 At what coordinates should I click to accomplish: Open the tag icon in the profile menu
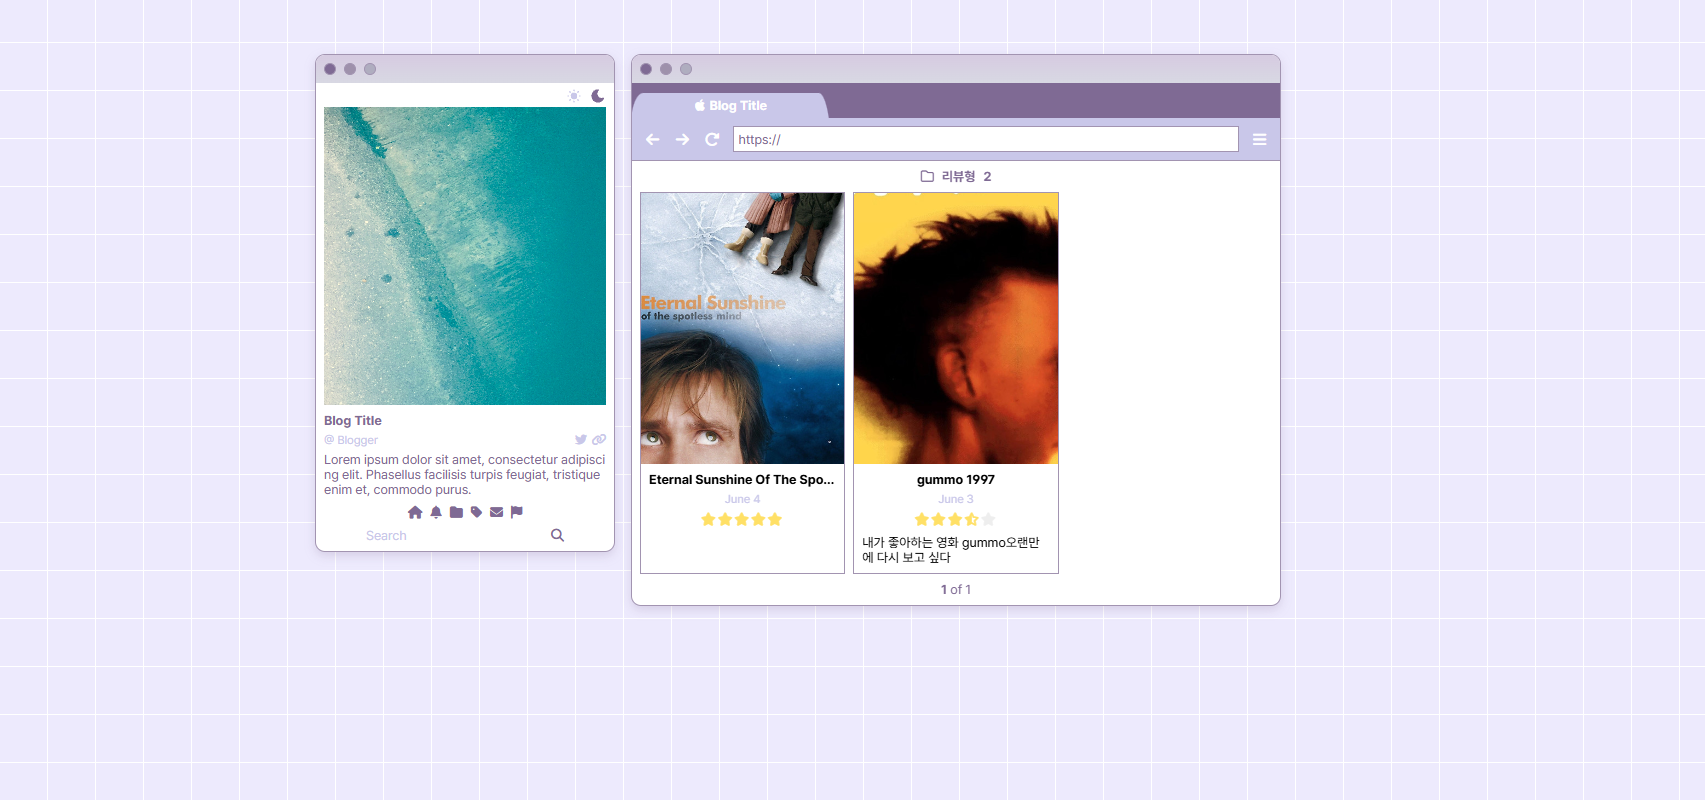[477, 512]
